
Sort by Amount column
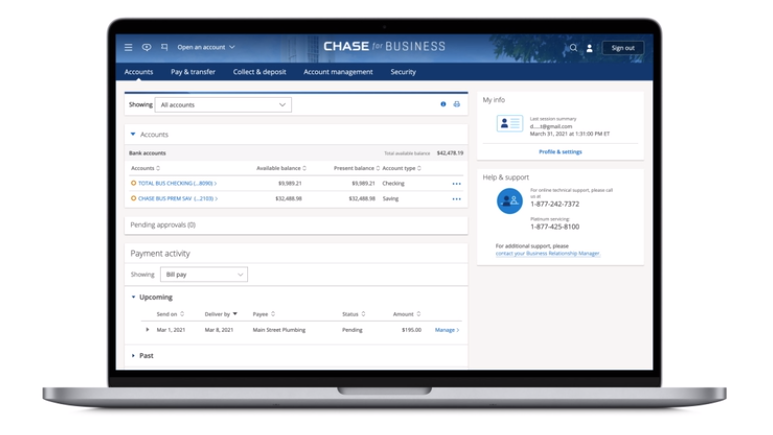tap(407, 314)
